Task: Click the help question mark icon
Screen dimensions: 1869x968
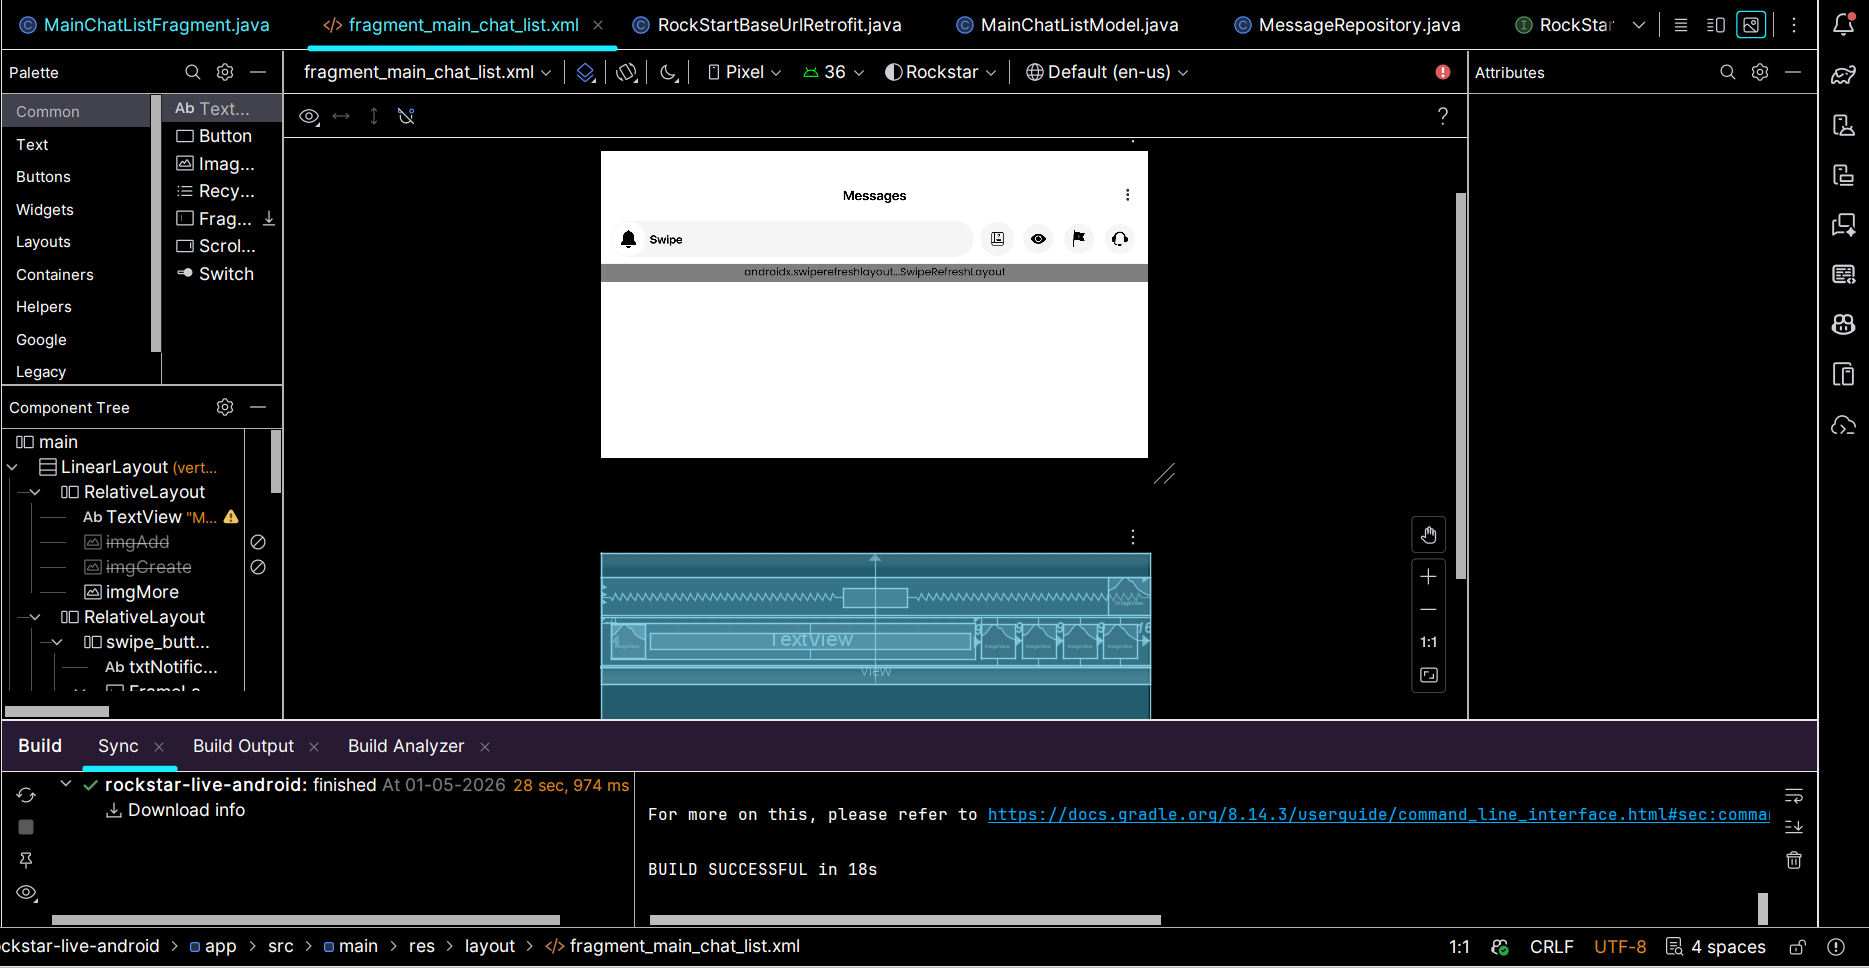Action: (1443, 116)
